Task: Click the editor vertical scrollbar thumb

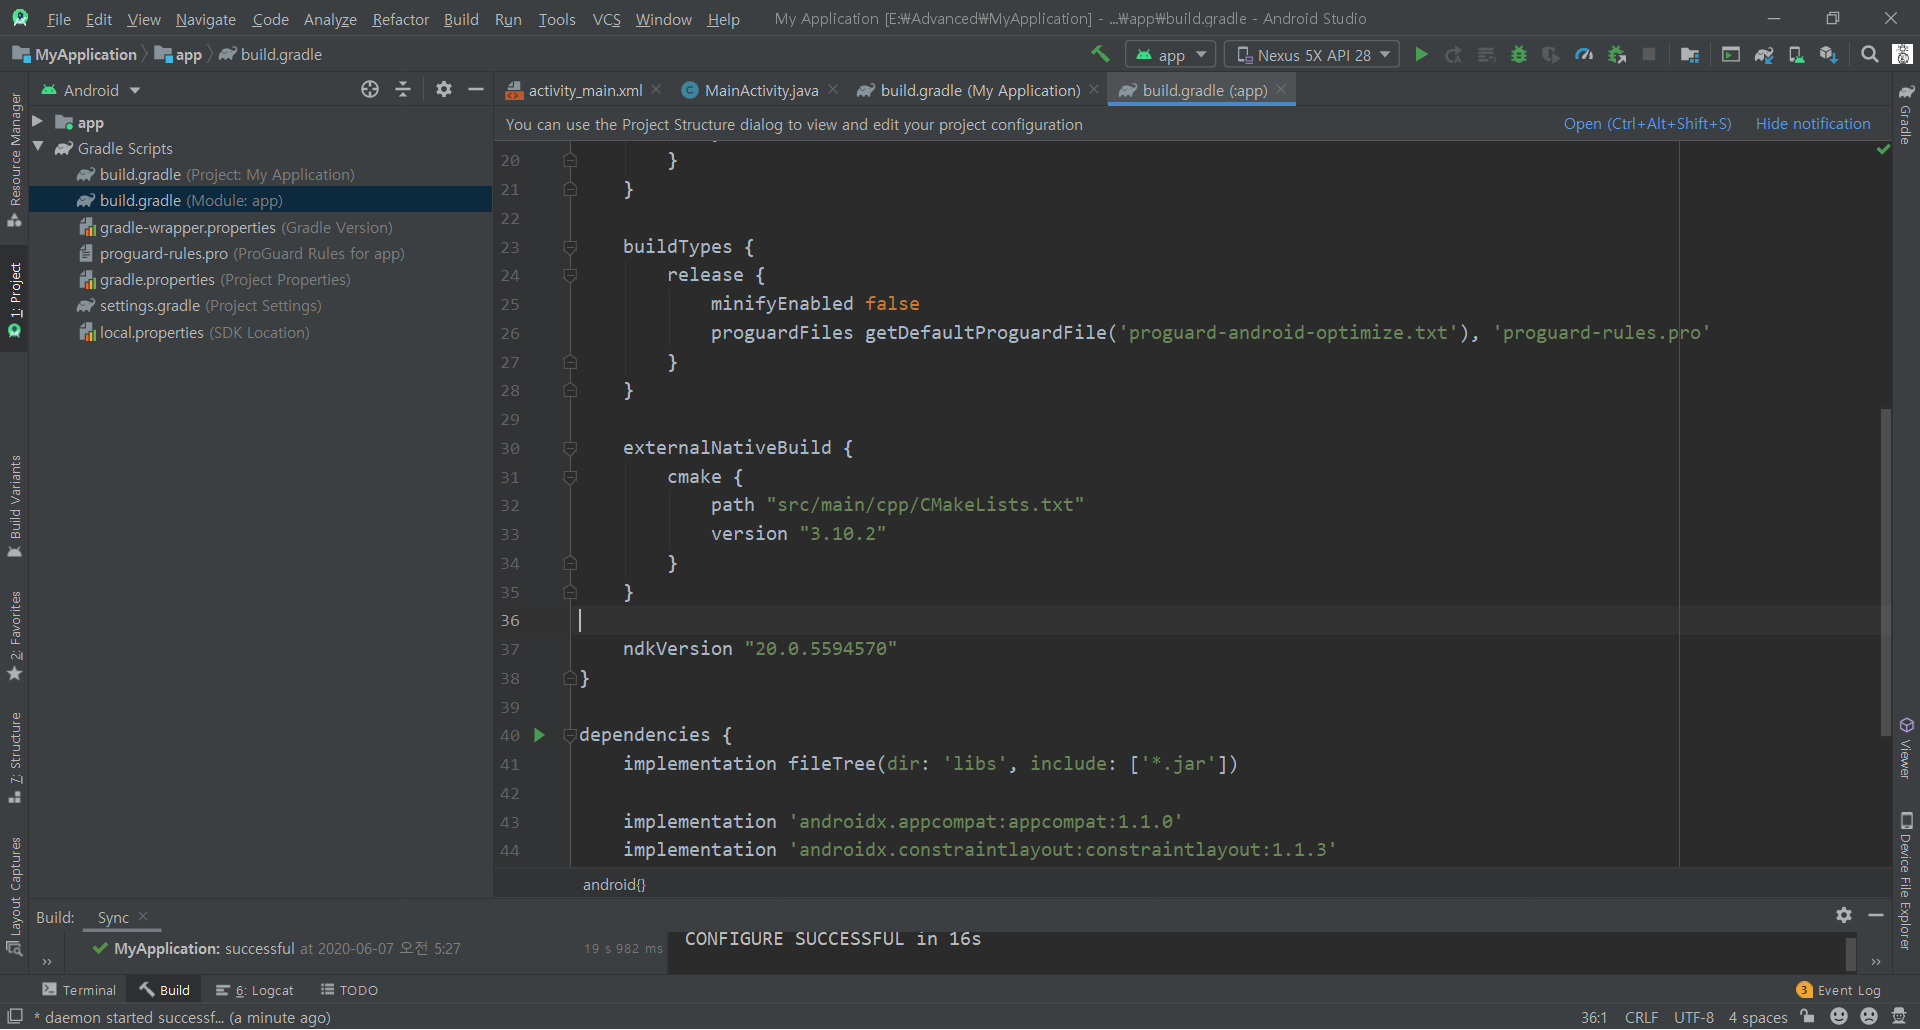Action: [x=1886, y=572]
